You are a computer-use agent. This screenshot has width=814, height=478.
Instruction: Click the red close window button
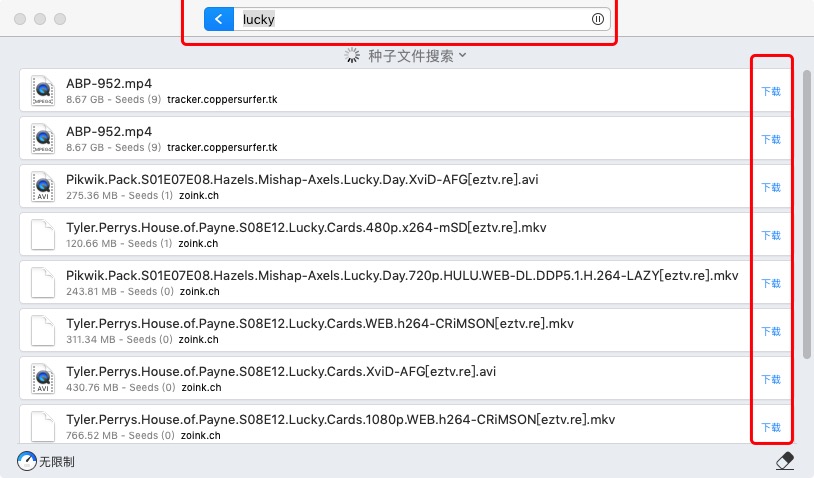tap(20, 19)
